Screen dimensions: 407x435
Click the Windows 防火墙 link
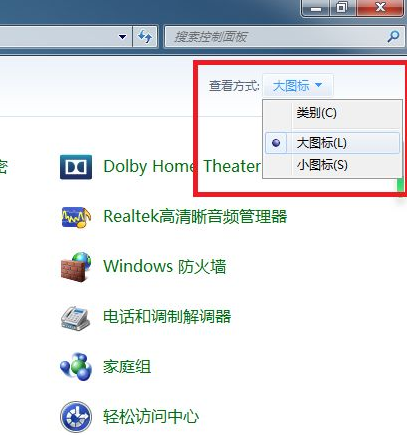(165, 266)
